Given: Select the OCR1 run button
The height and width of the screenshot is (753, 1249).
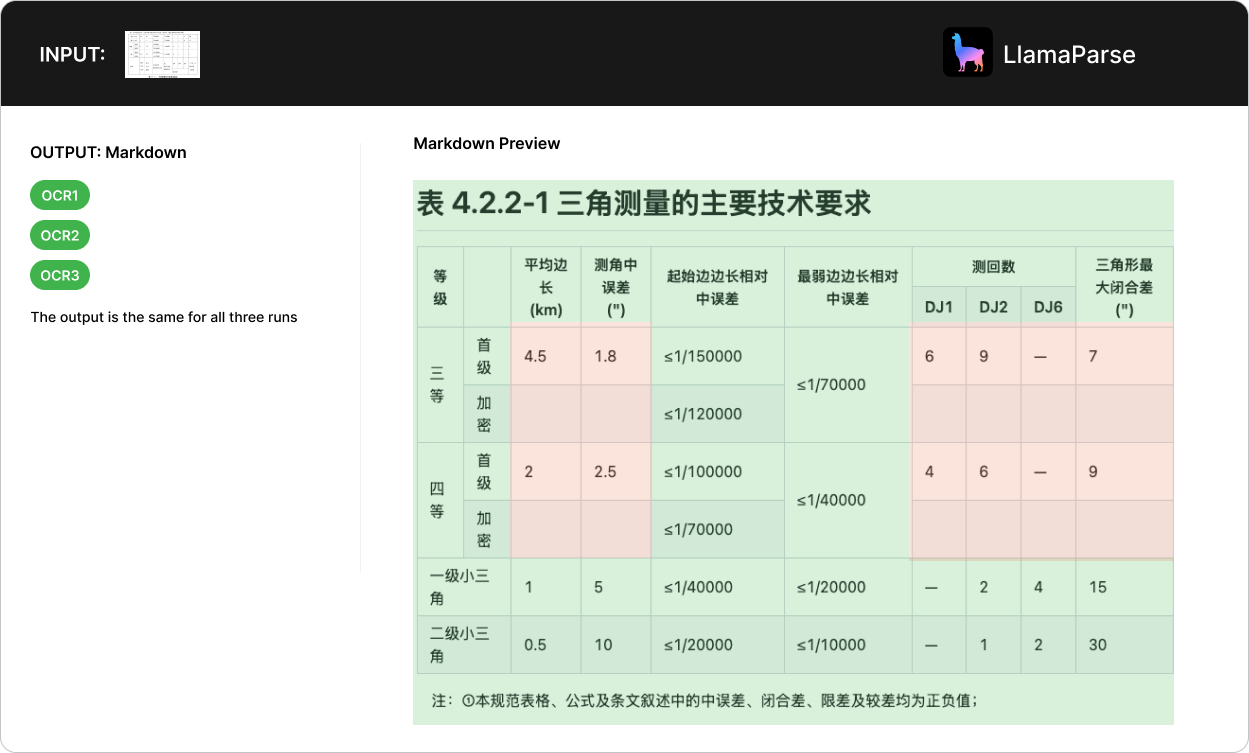Looking at the screenshot, I should point(60,195).
